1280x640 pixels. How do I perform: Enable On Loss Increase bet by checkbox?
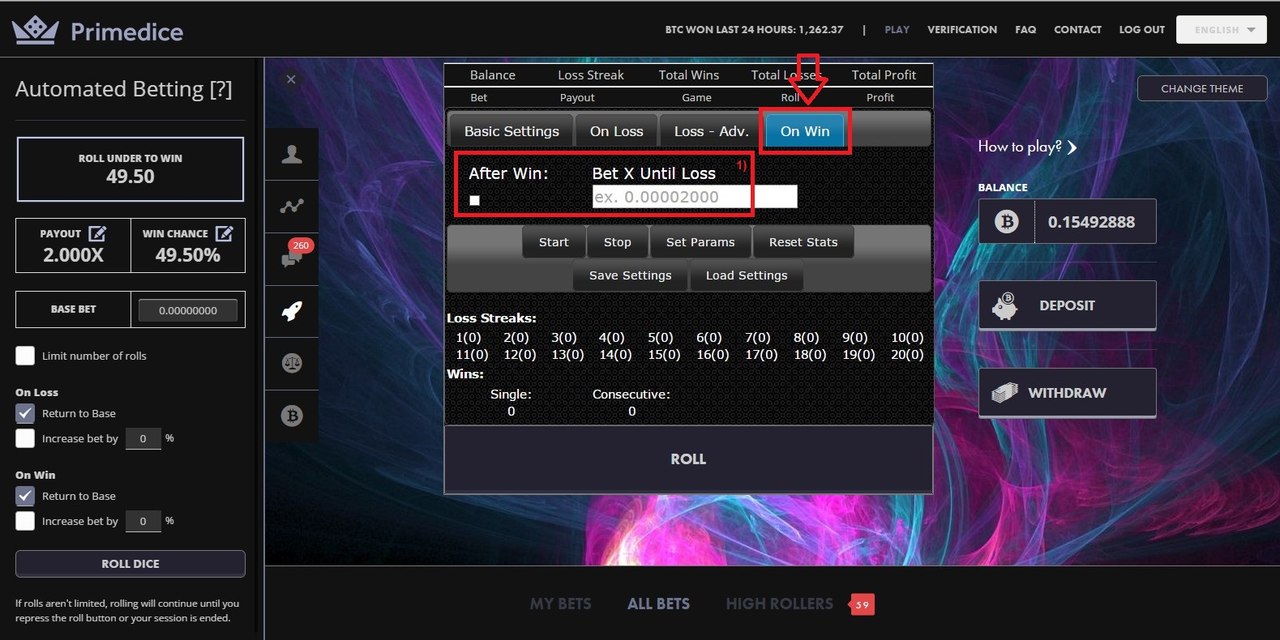pyautogui.click(x=25, y=438)
